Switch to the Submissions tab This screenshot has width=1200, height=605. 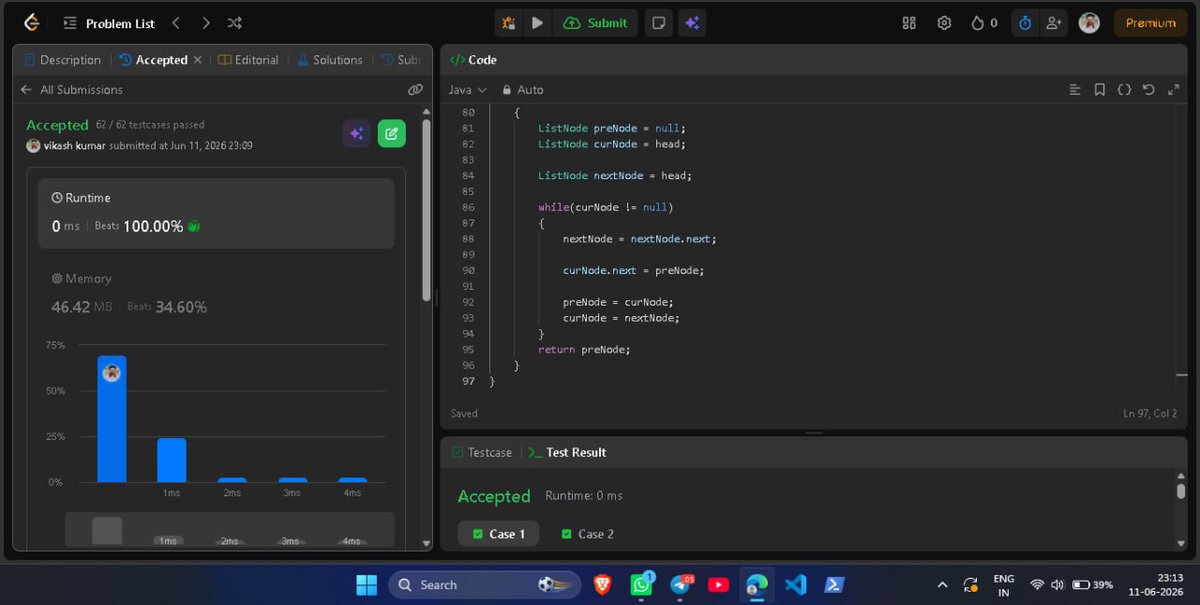pyautogui.click(x=400, y=60)
